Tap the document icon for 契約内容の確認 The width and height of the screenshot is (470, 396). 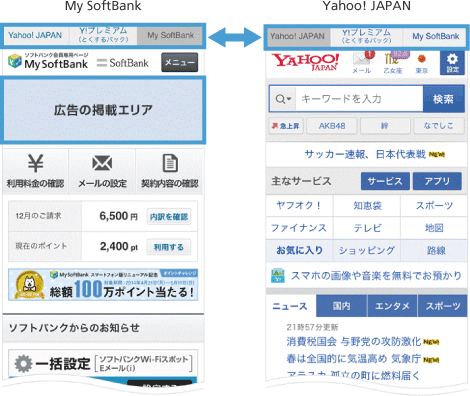[x=170, y=163]
